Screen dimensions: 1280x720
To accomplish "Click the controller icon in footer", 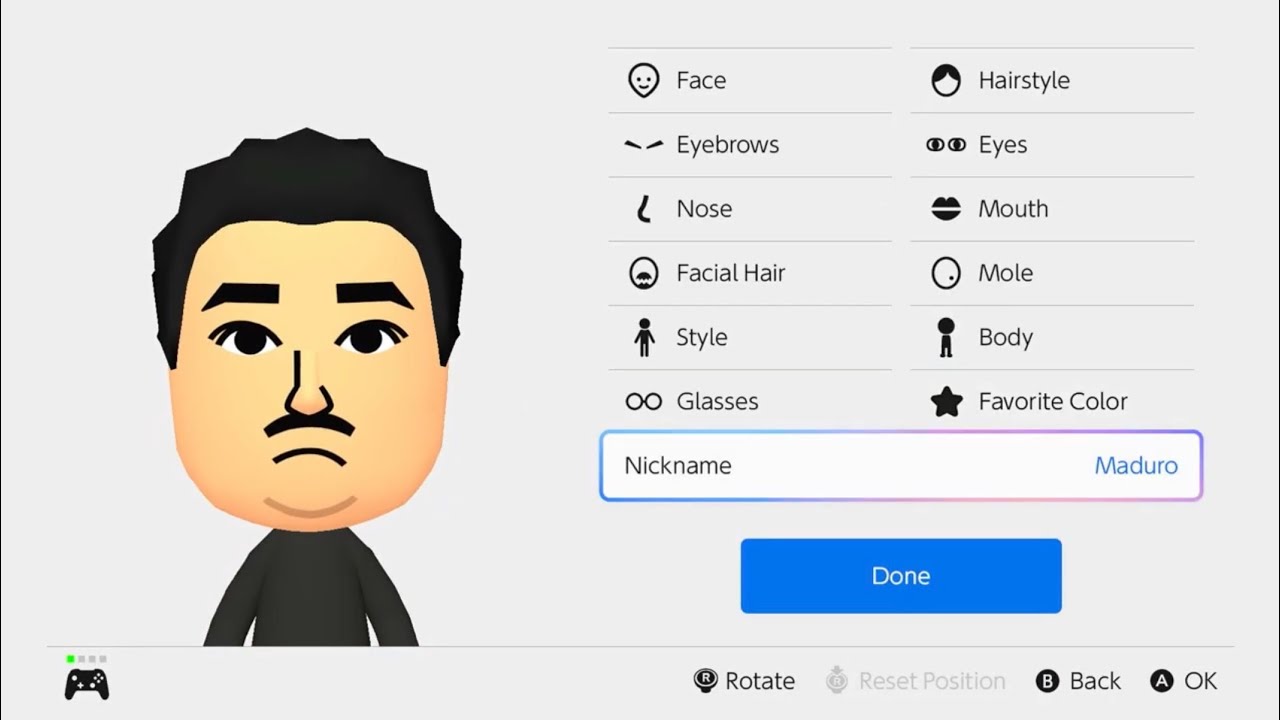I will tap(87, 684).
